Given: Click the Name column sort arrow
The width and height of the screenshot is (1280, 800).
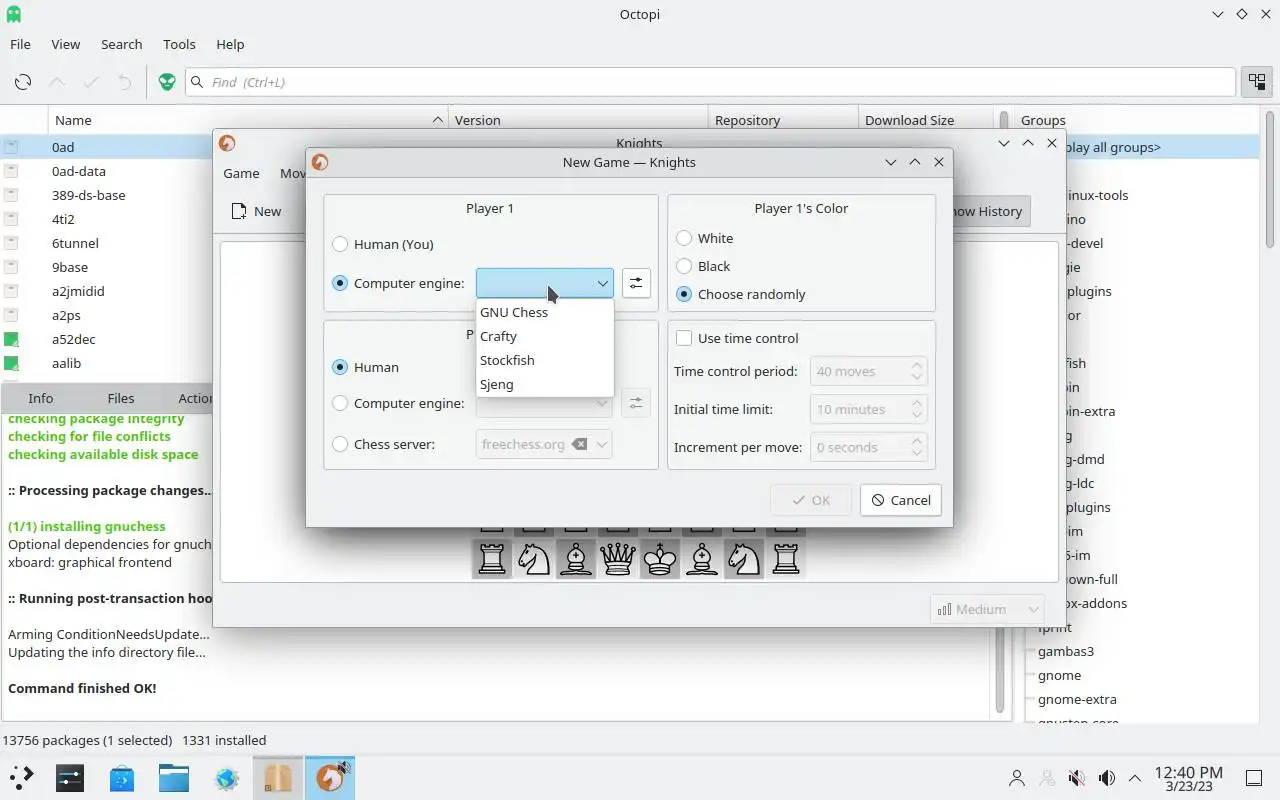Looking at the screenshot, I should 437,120.
